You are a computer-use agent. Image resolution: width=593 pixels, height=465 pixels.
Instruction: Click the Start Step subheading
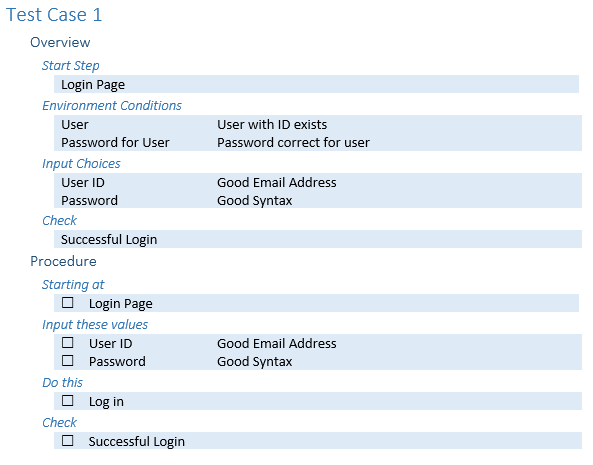(70, 66)
